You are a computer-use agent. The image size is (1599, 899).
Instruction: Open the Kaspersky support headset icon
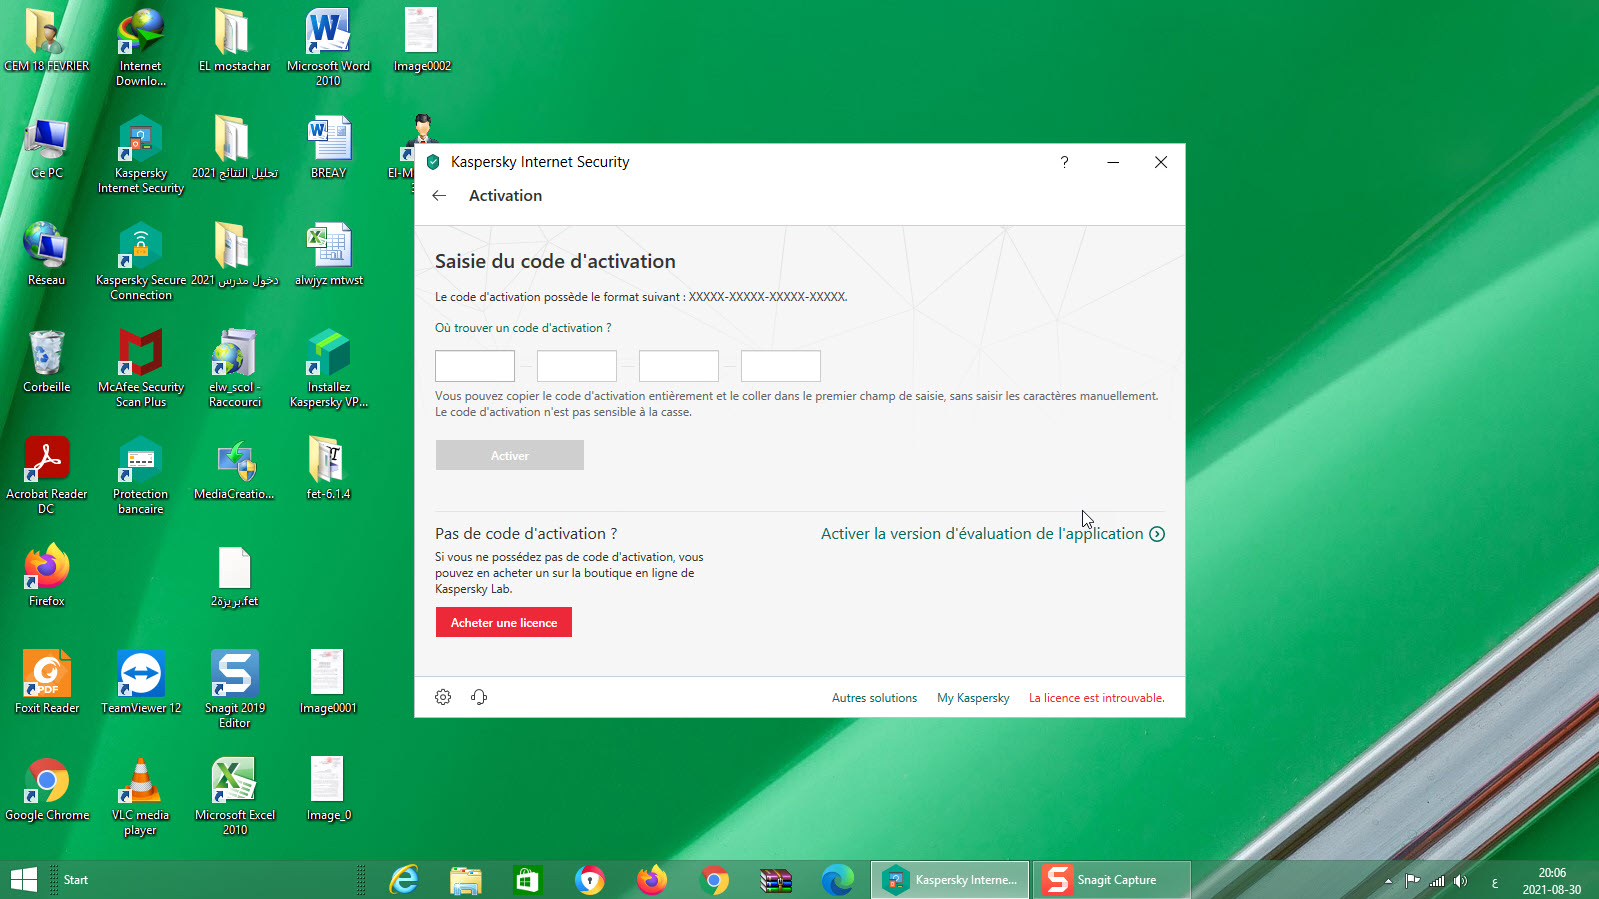point(479,697)
